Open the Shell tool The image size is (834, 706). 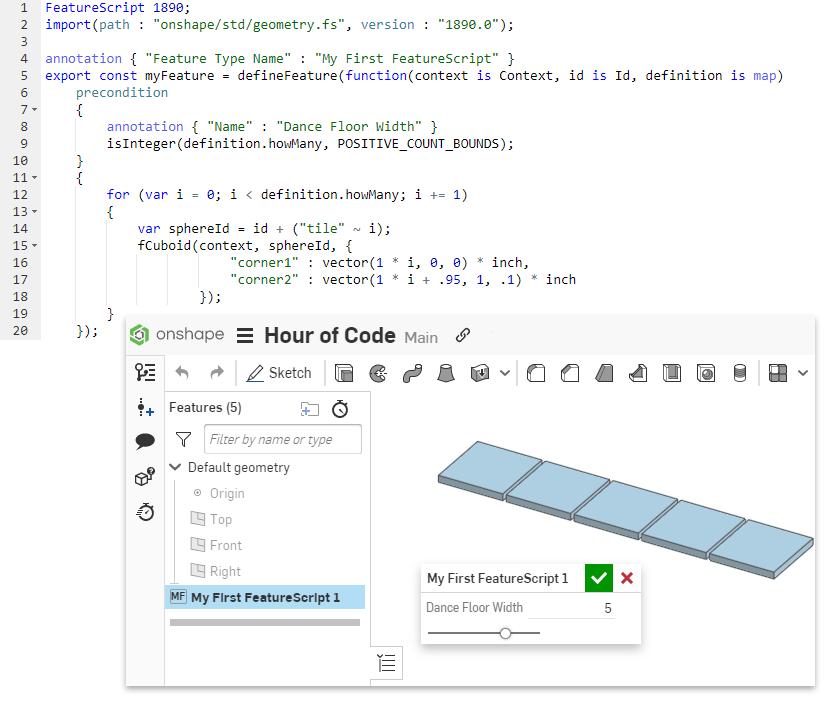coord(672,372)
